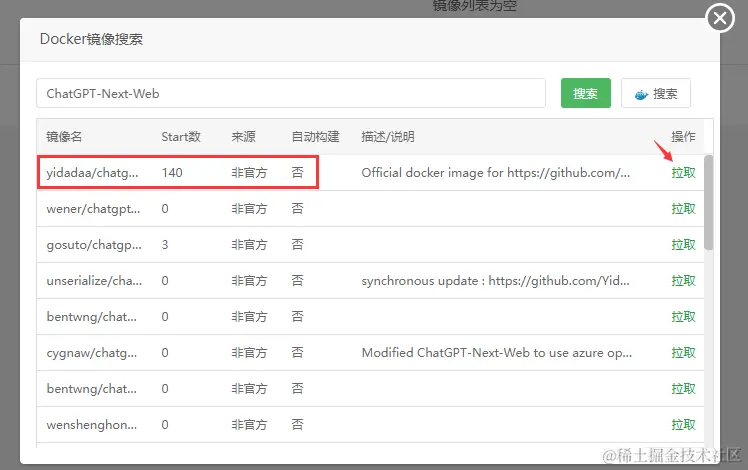Click description 'Official docker image for https://github.com/...'
Viewport: 748px width, 470px height.
click(x=496, y=173)
